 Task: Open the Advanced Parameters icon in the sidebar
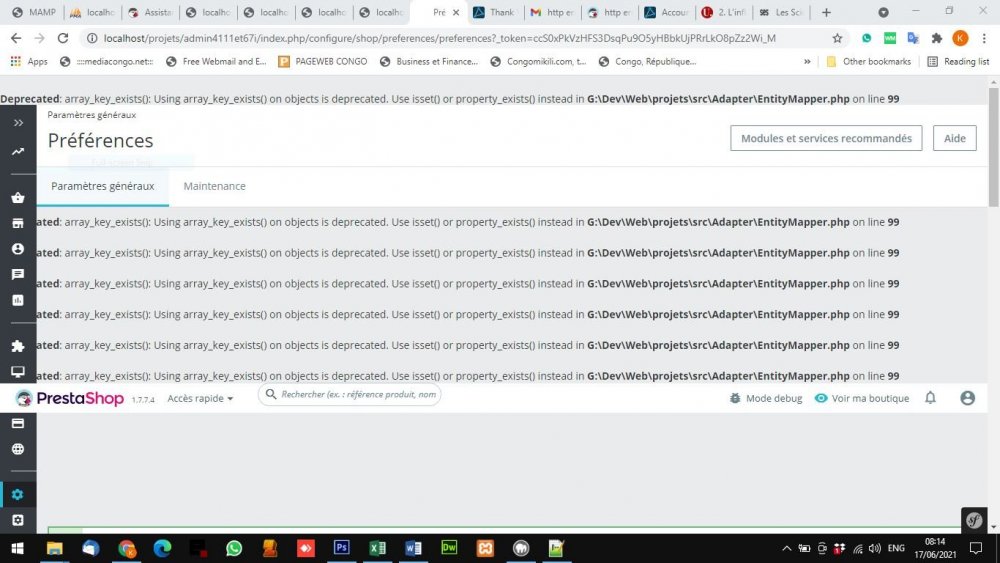tap(18, 520)
